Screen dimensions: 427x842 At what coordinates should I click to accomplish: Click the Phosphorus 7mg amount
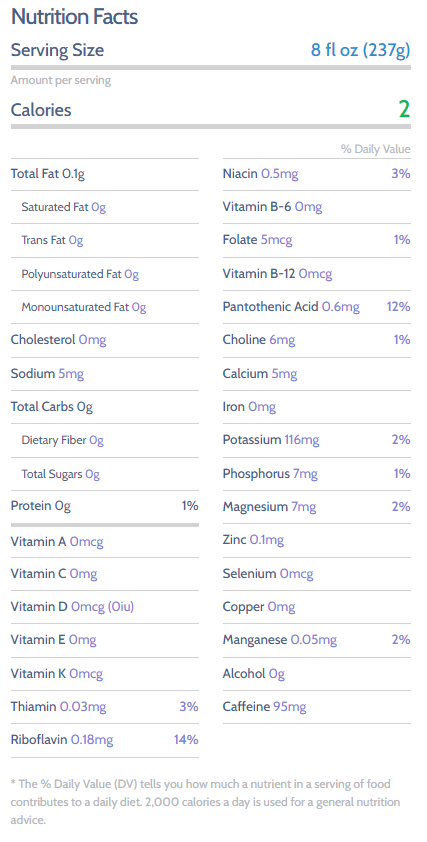pos(305,473)
